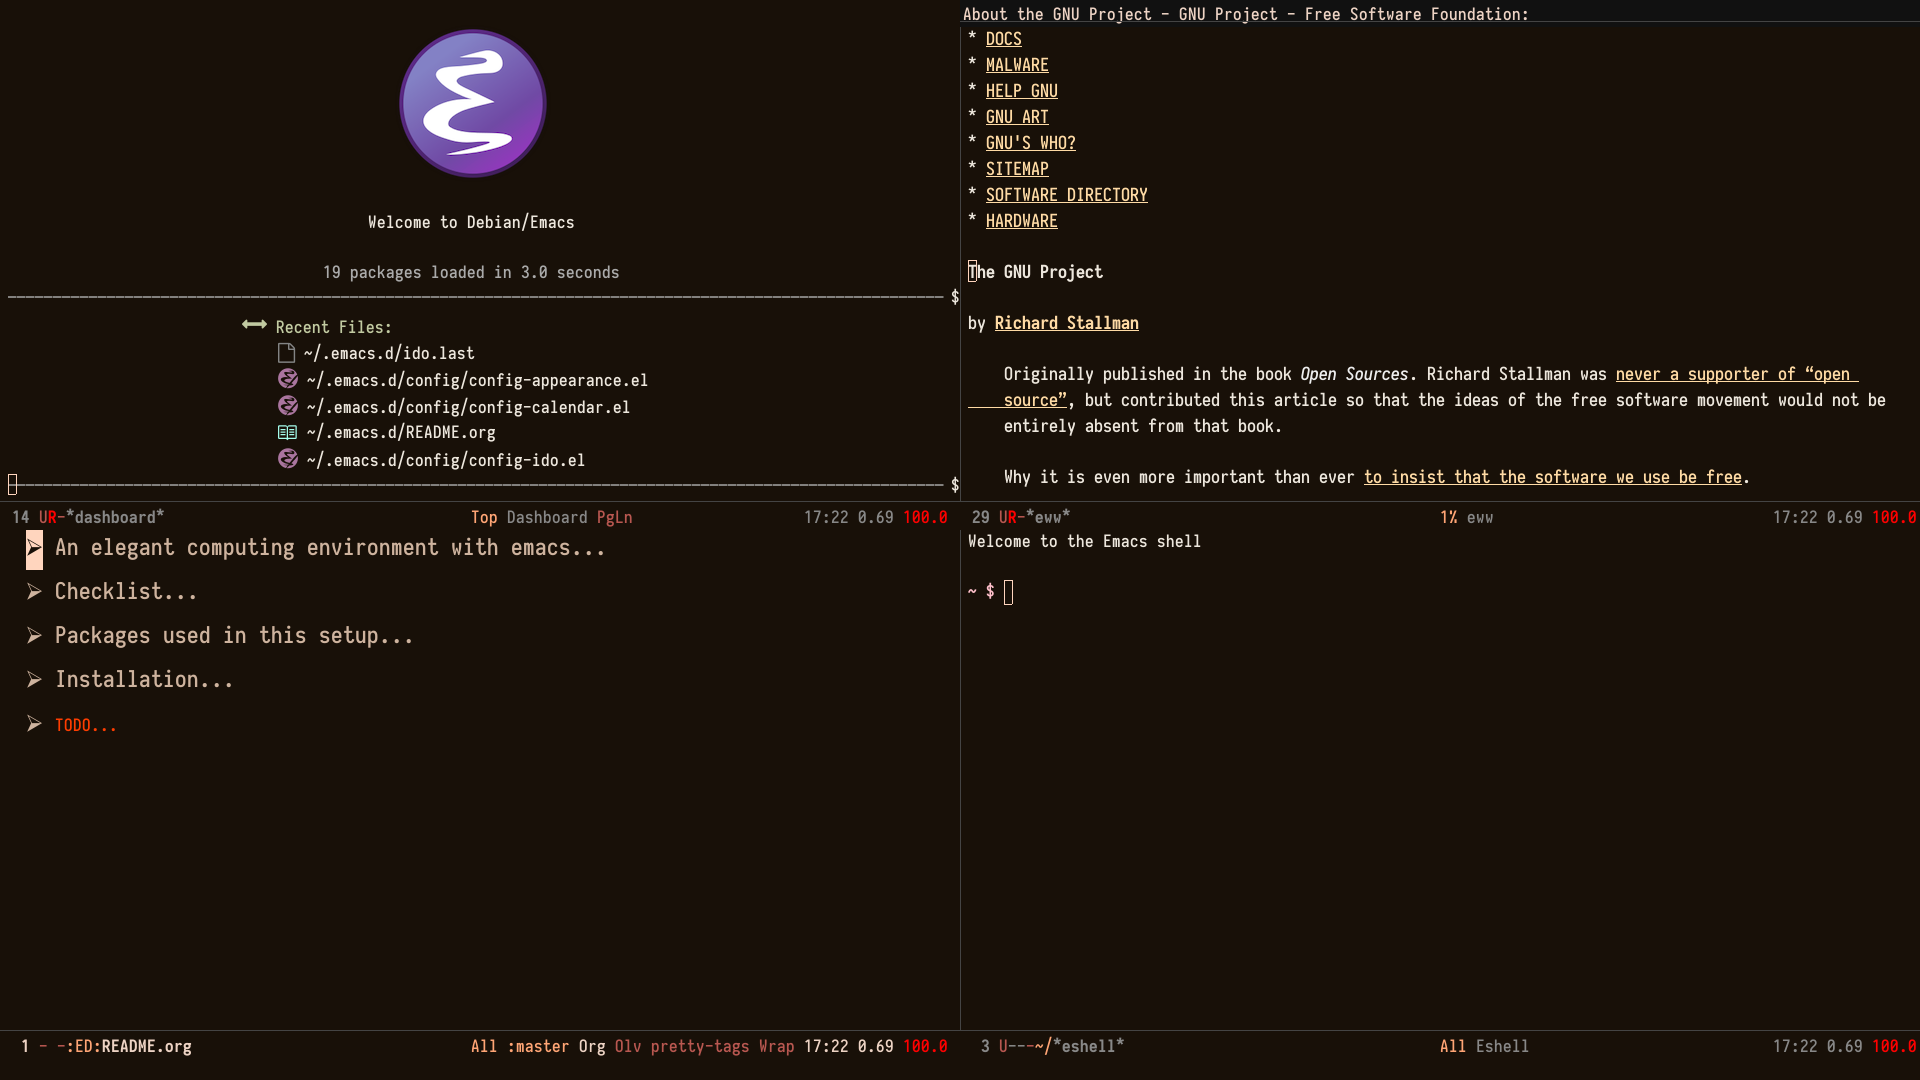Open the MALWARE navigation link
Screen dimensions: 1920x1080
click(1017, 65)
